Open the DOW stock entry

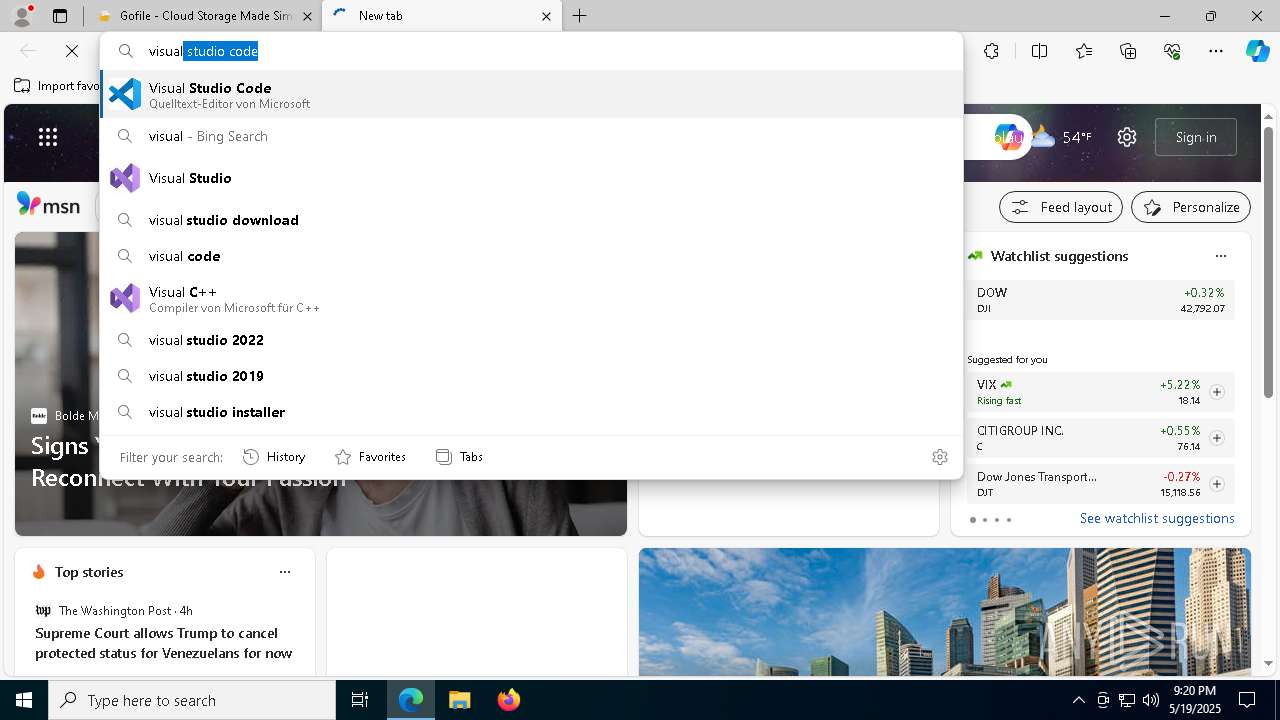point(1101,300)
